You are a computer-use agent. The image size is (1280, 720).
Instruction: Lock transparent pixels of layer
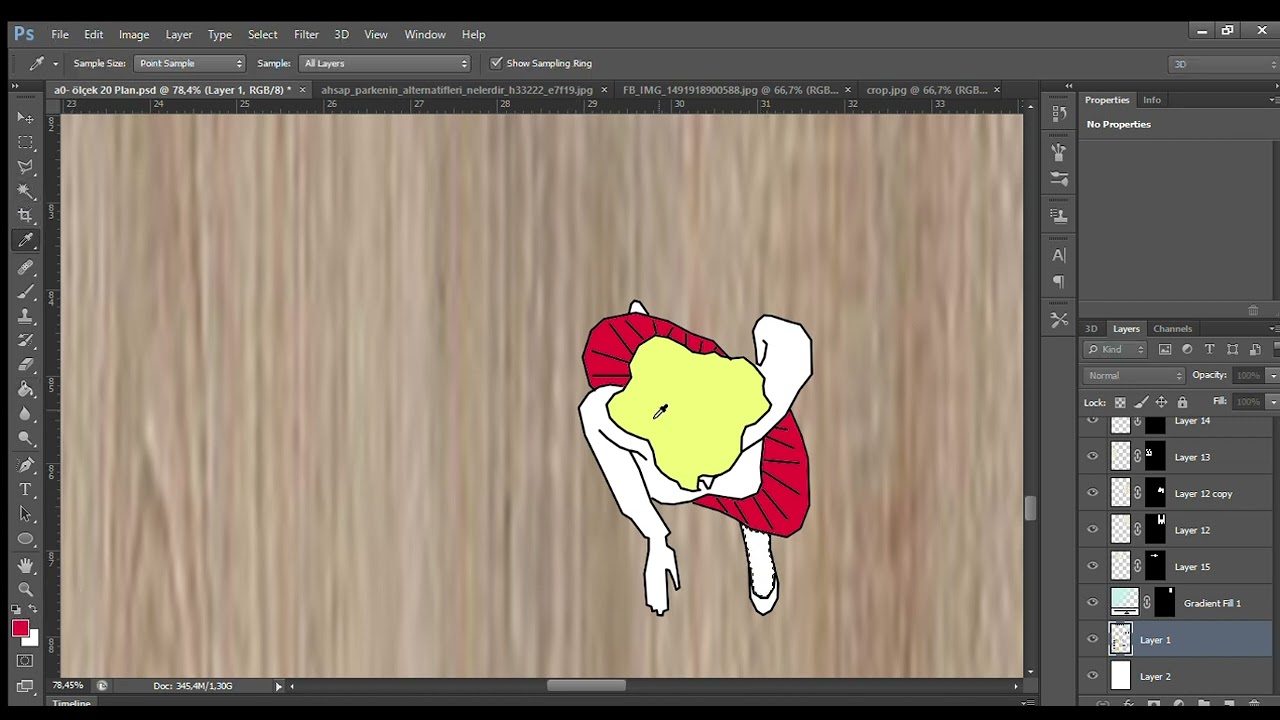pyautogui.click(x=1120, y=402)
